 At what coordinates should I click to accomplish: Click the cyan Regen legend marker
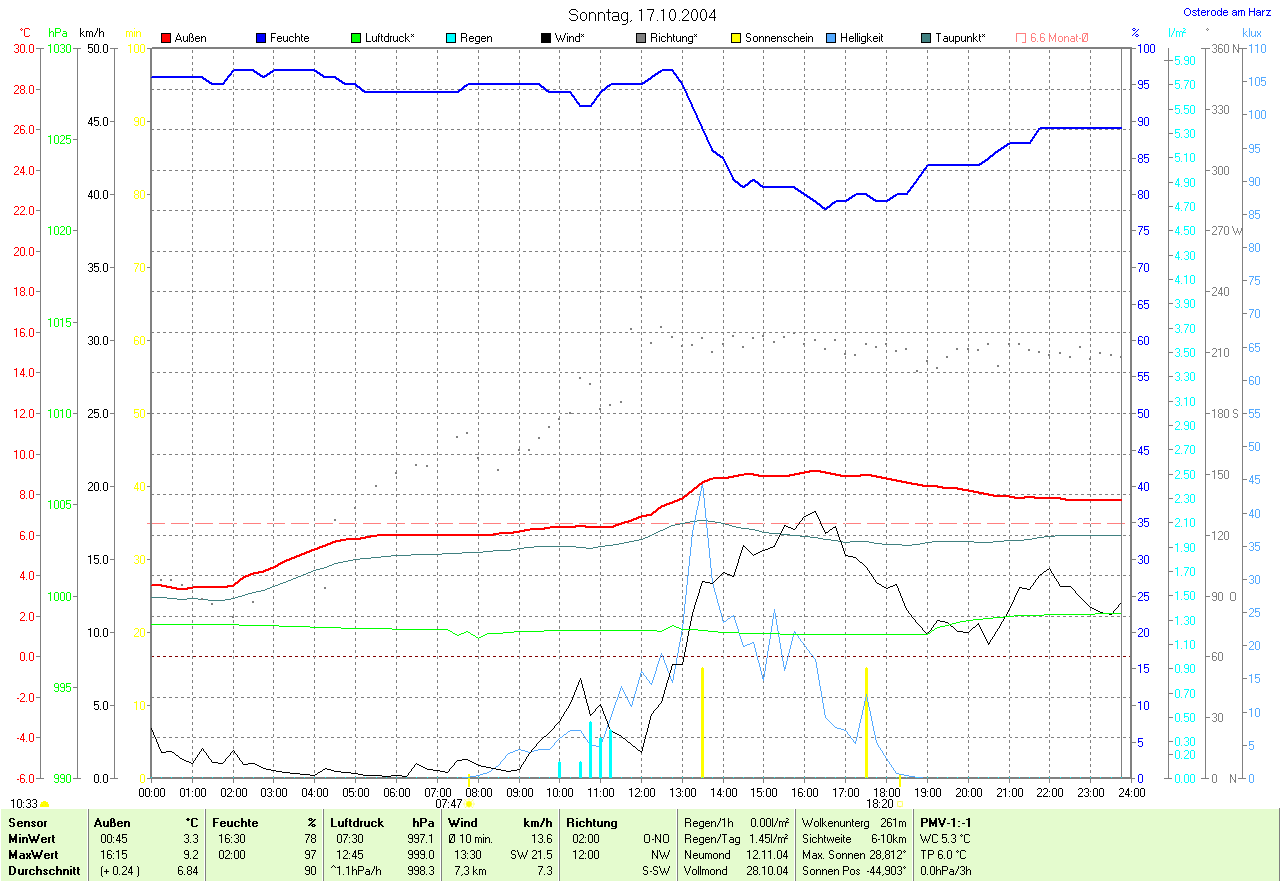coord(451,38)
